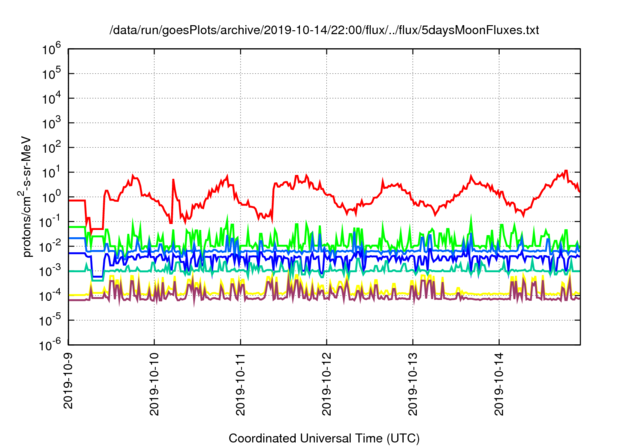640x448 pixels.
Task: Click the plot title file path text
Action: [x=324, y=30]
